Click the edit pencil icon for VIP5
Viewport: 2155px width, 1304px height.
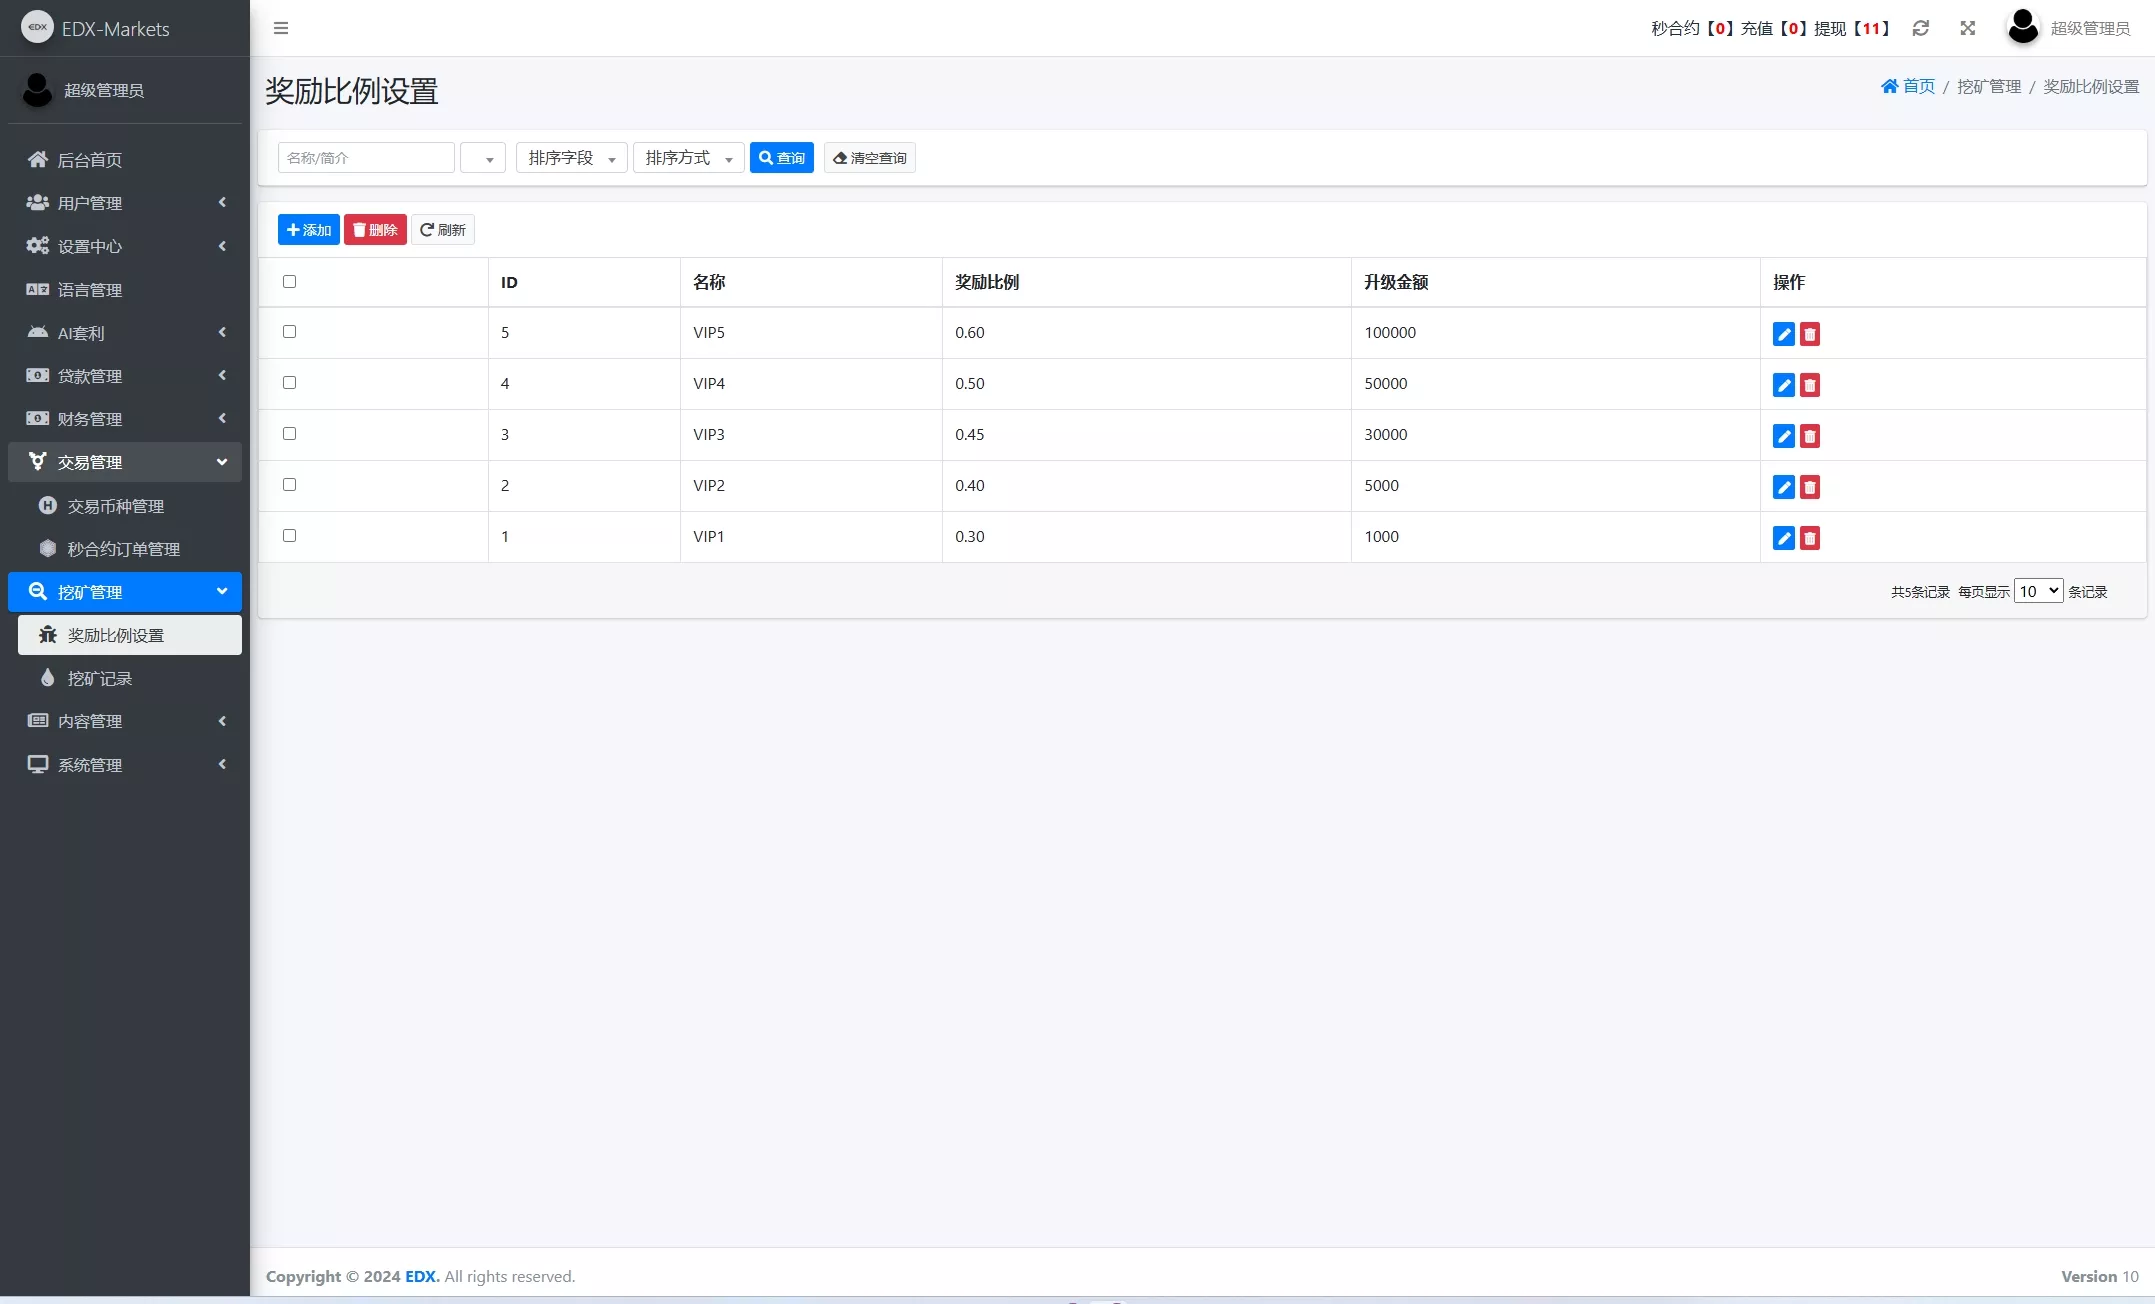pos(1783,334)
